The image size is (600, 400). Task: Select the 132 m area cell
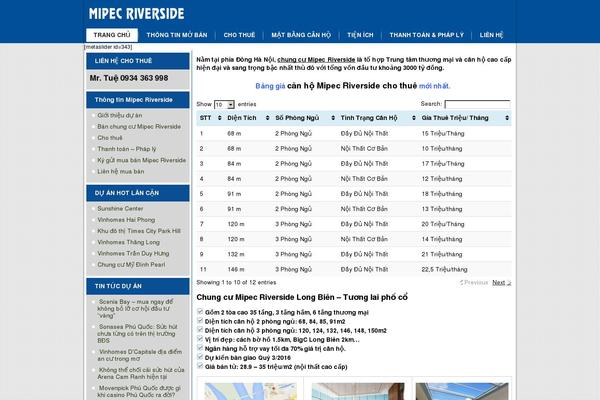coord(236,255)
